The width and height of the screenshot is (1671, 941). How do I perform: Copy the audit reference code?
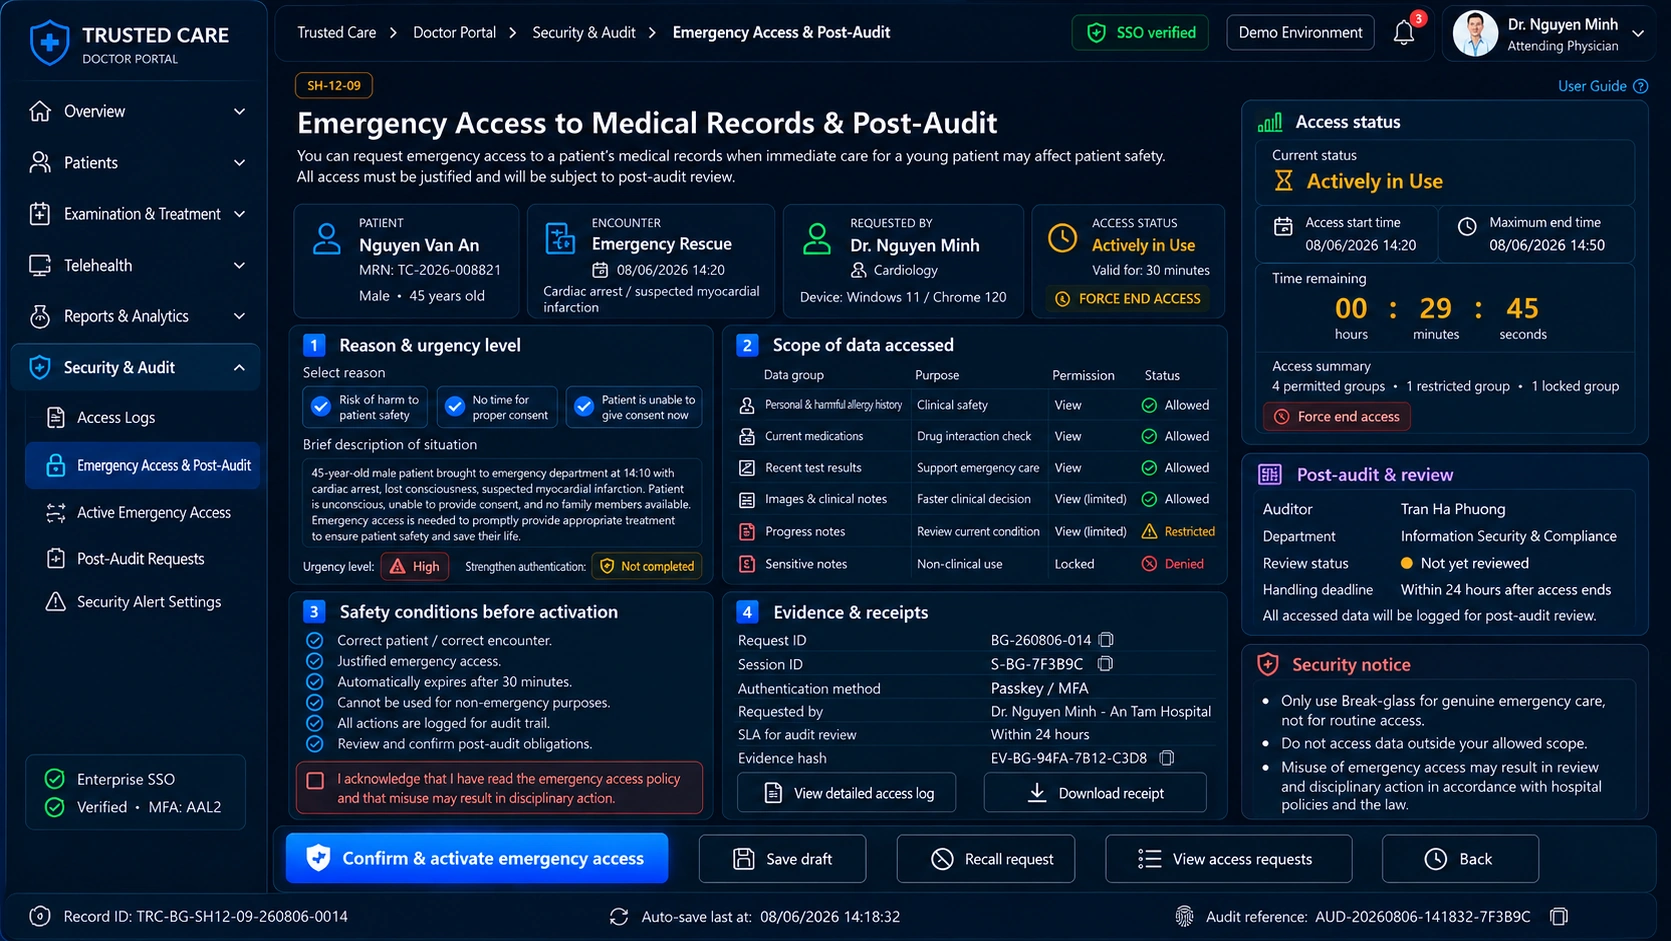tap(1558, 916)
